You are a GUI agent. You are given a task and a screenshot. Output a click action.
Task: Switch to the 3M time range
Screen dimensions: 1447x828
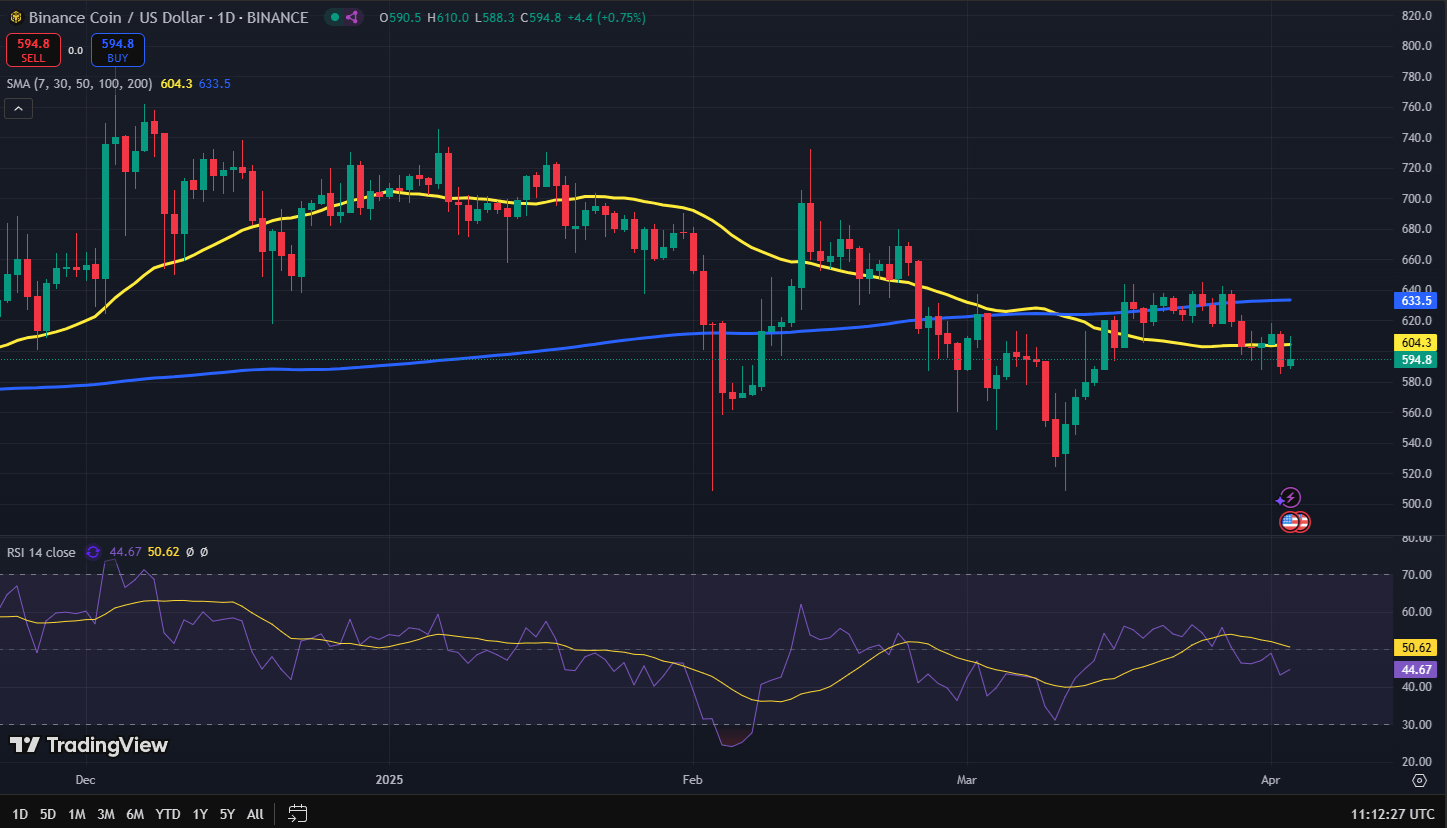(x=106, y=814)
